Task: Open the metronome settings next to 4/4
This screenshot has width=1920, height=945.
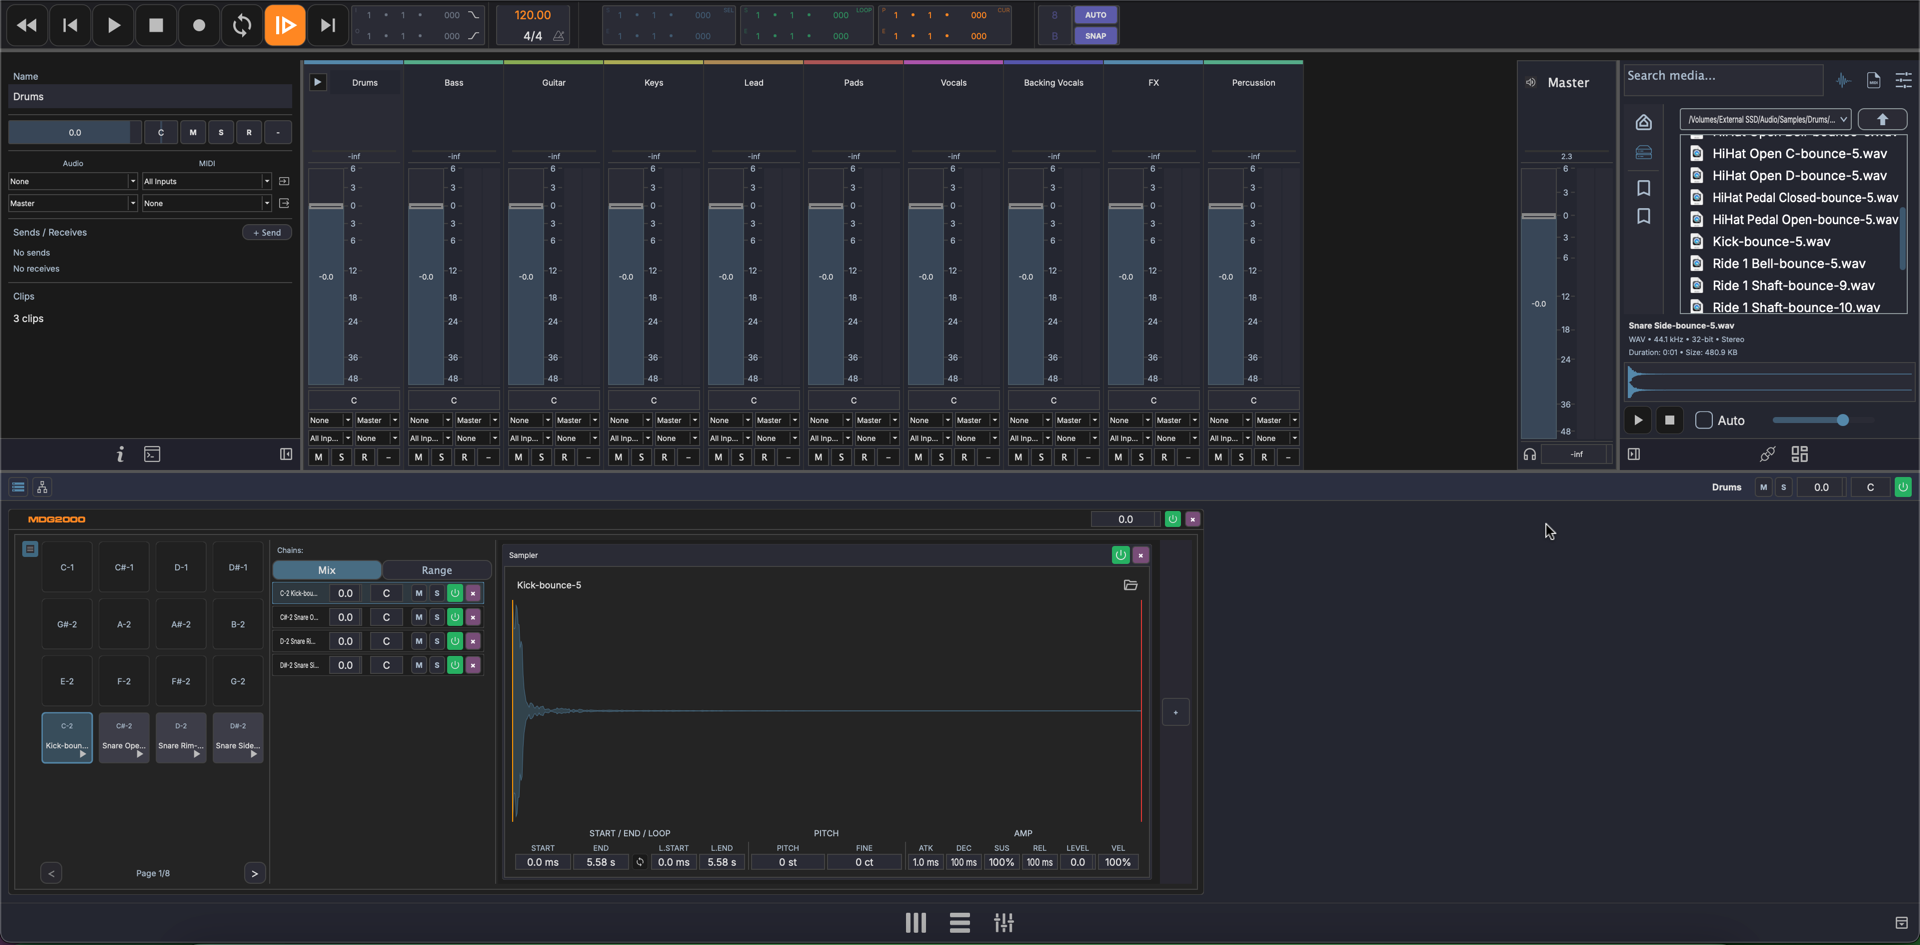Action: (557, 35)
